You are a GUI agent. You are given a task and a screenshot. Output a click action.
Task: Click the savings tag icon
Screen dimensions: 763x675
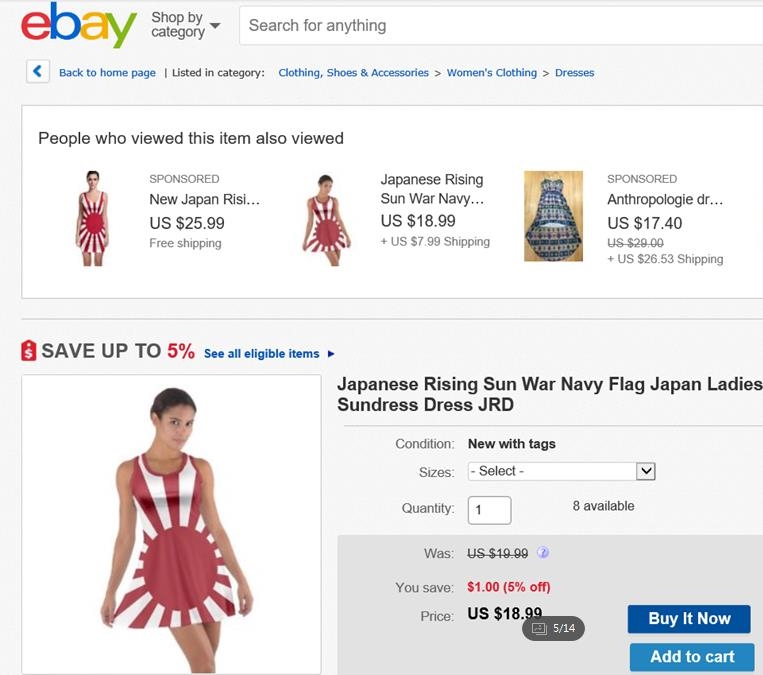[29, 351]
